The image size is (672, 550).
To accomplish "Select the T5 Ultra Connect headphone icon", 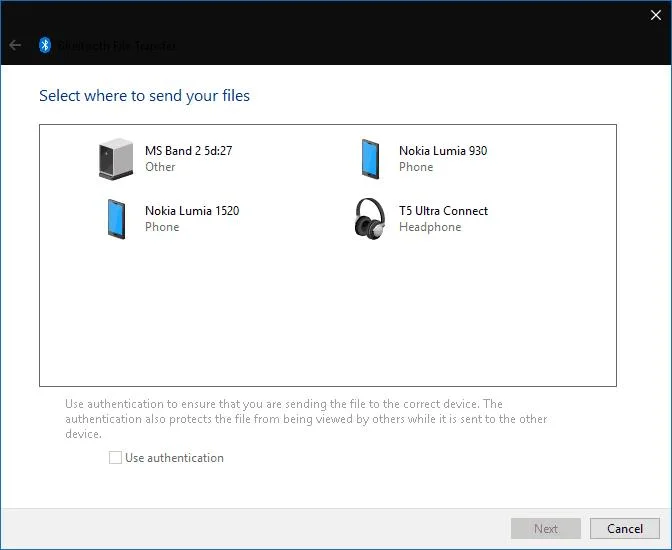I will pos(370,219).
